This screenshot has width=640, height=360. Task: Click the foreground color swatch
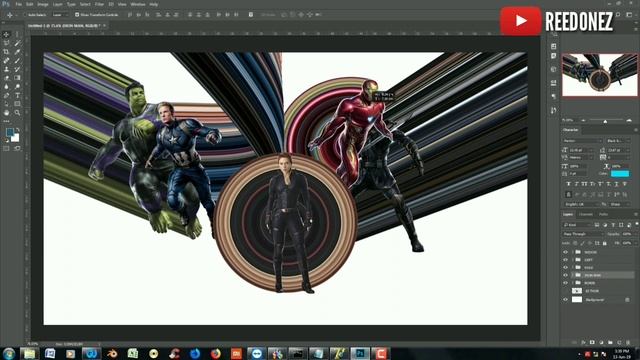point(9,132)
